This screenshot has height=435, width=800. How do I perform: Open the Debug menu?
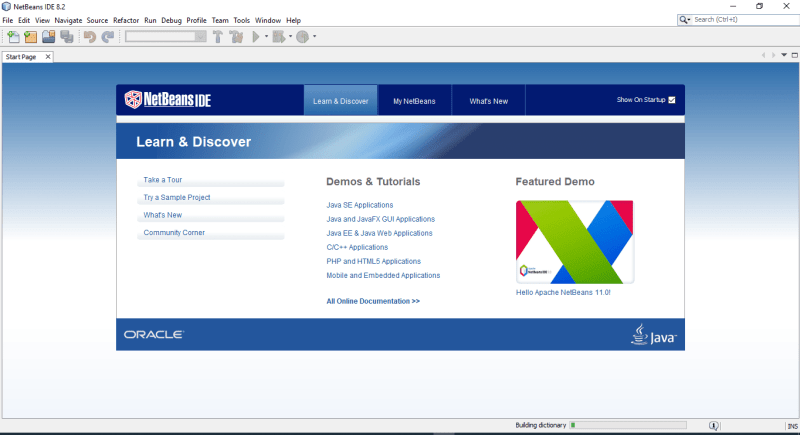(x=171, y=20)
